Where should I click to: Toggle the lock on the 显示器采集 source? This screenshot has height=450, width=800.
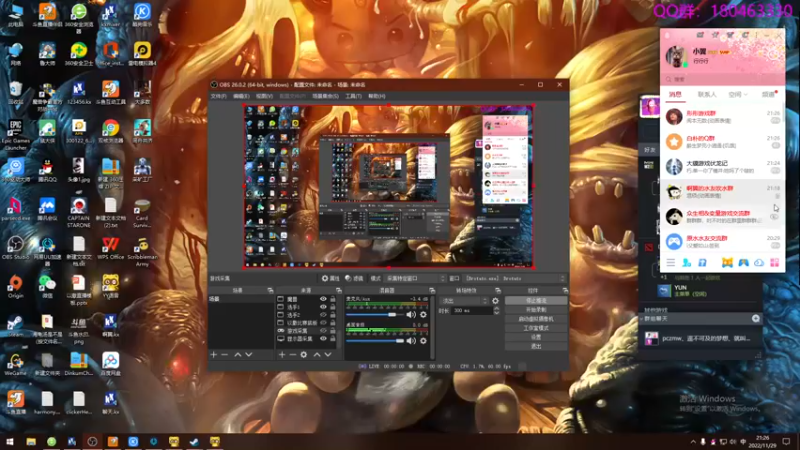pos(333,339)
